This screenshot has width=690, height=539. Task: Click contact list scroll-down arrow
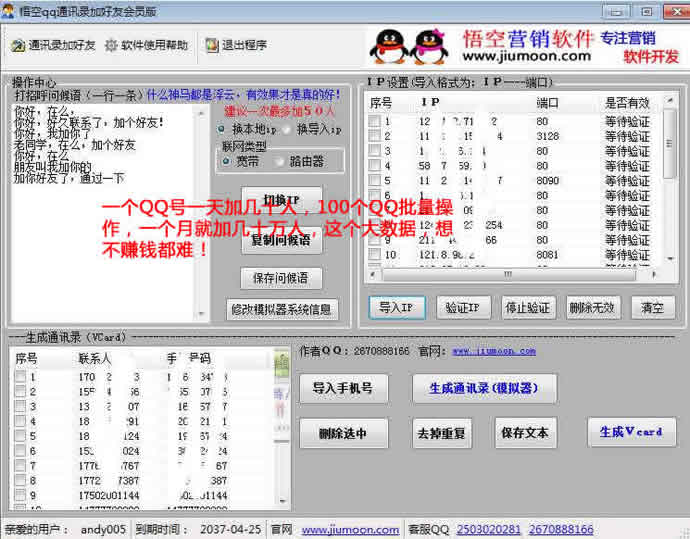coord(283,501)
